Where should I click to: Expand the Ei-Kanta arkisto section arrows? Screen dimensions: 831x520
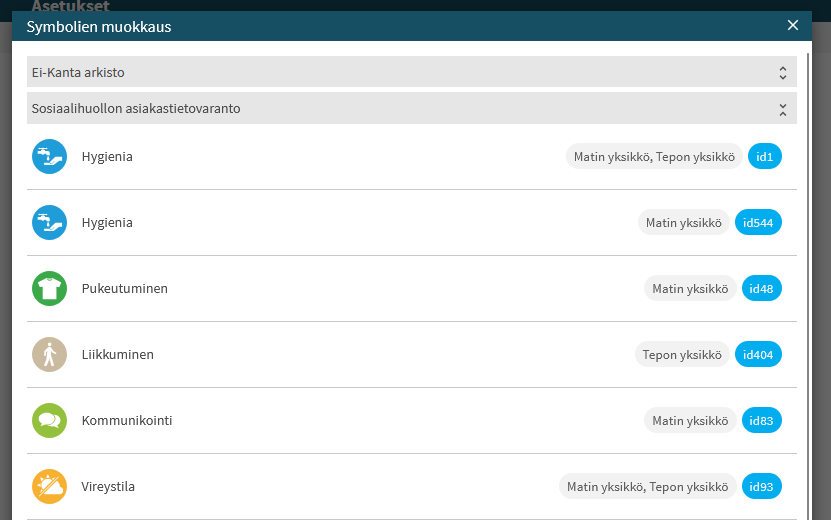click(783, 73)
